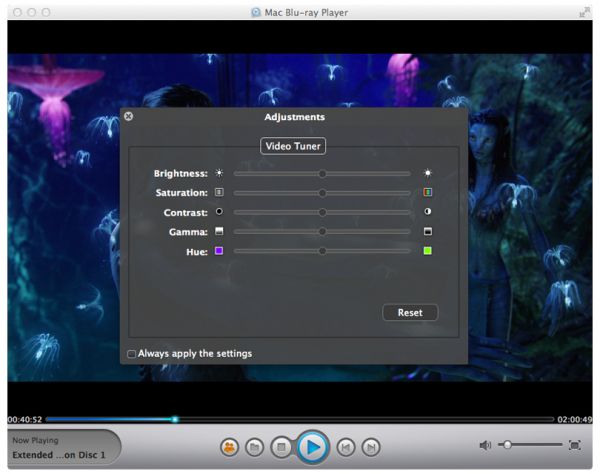Click the Hue label
This screenshot has width=600, height=474.
click(x=197, y=252)
